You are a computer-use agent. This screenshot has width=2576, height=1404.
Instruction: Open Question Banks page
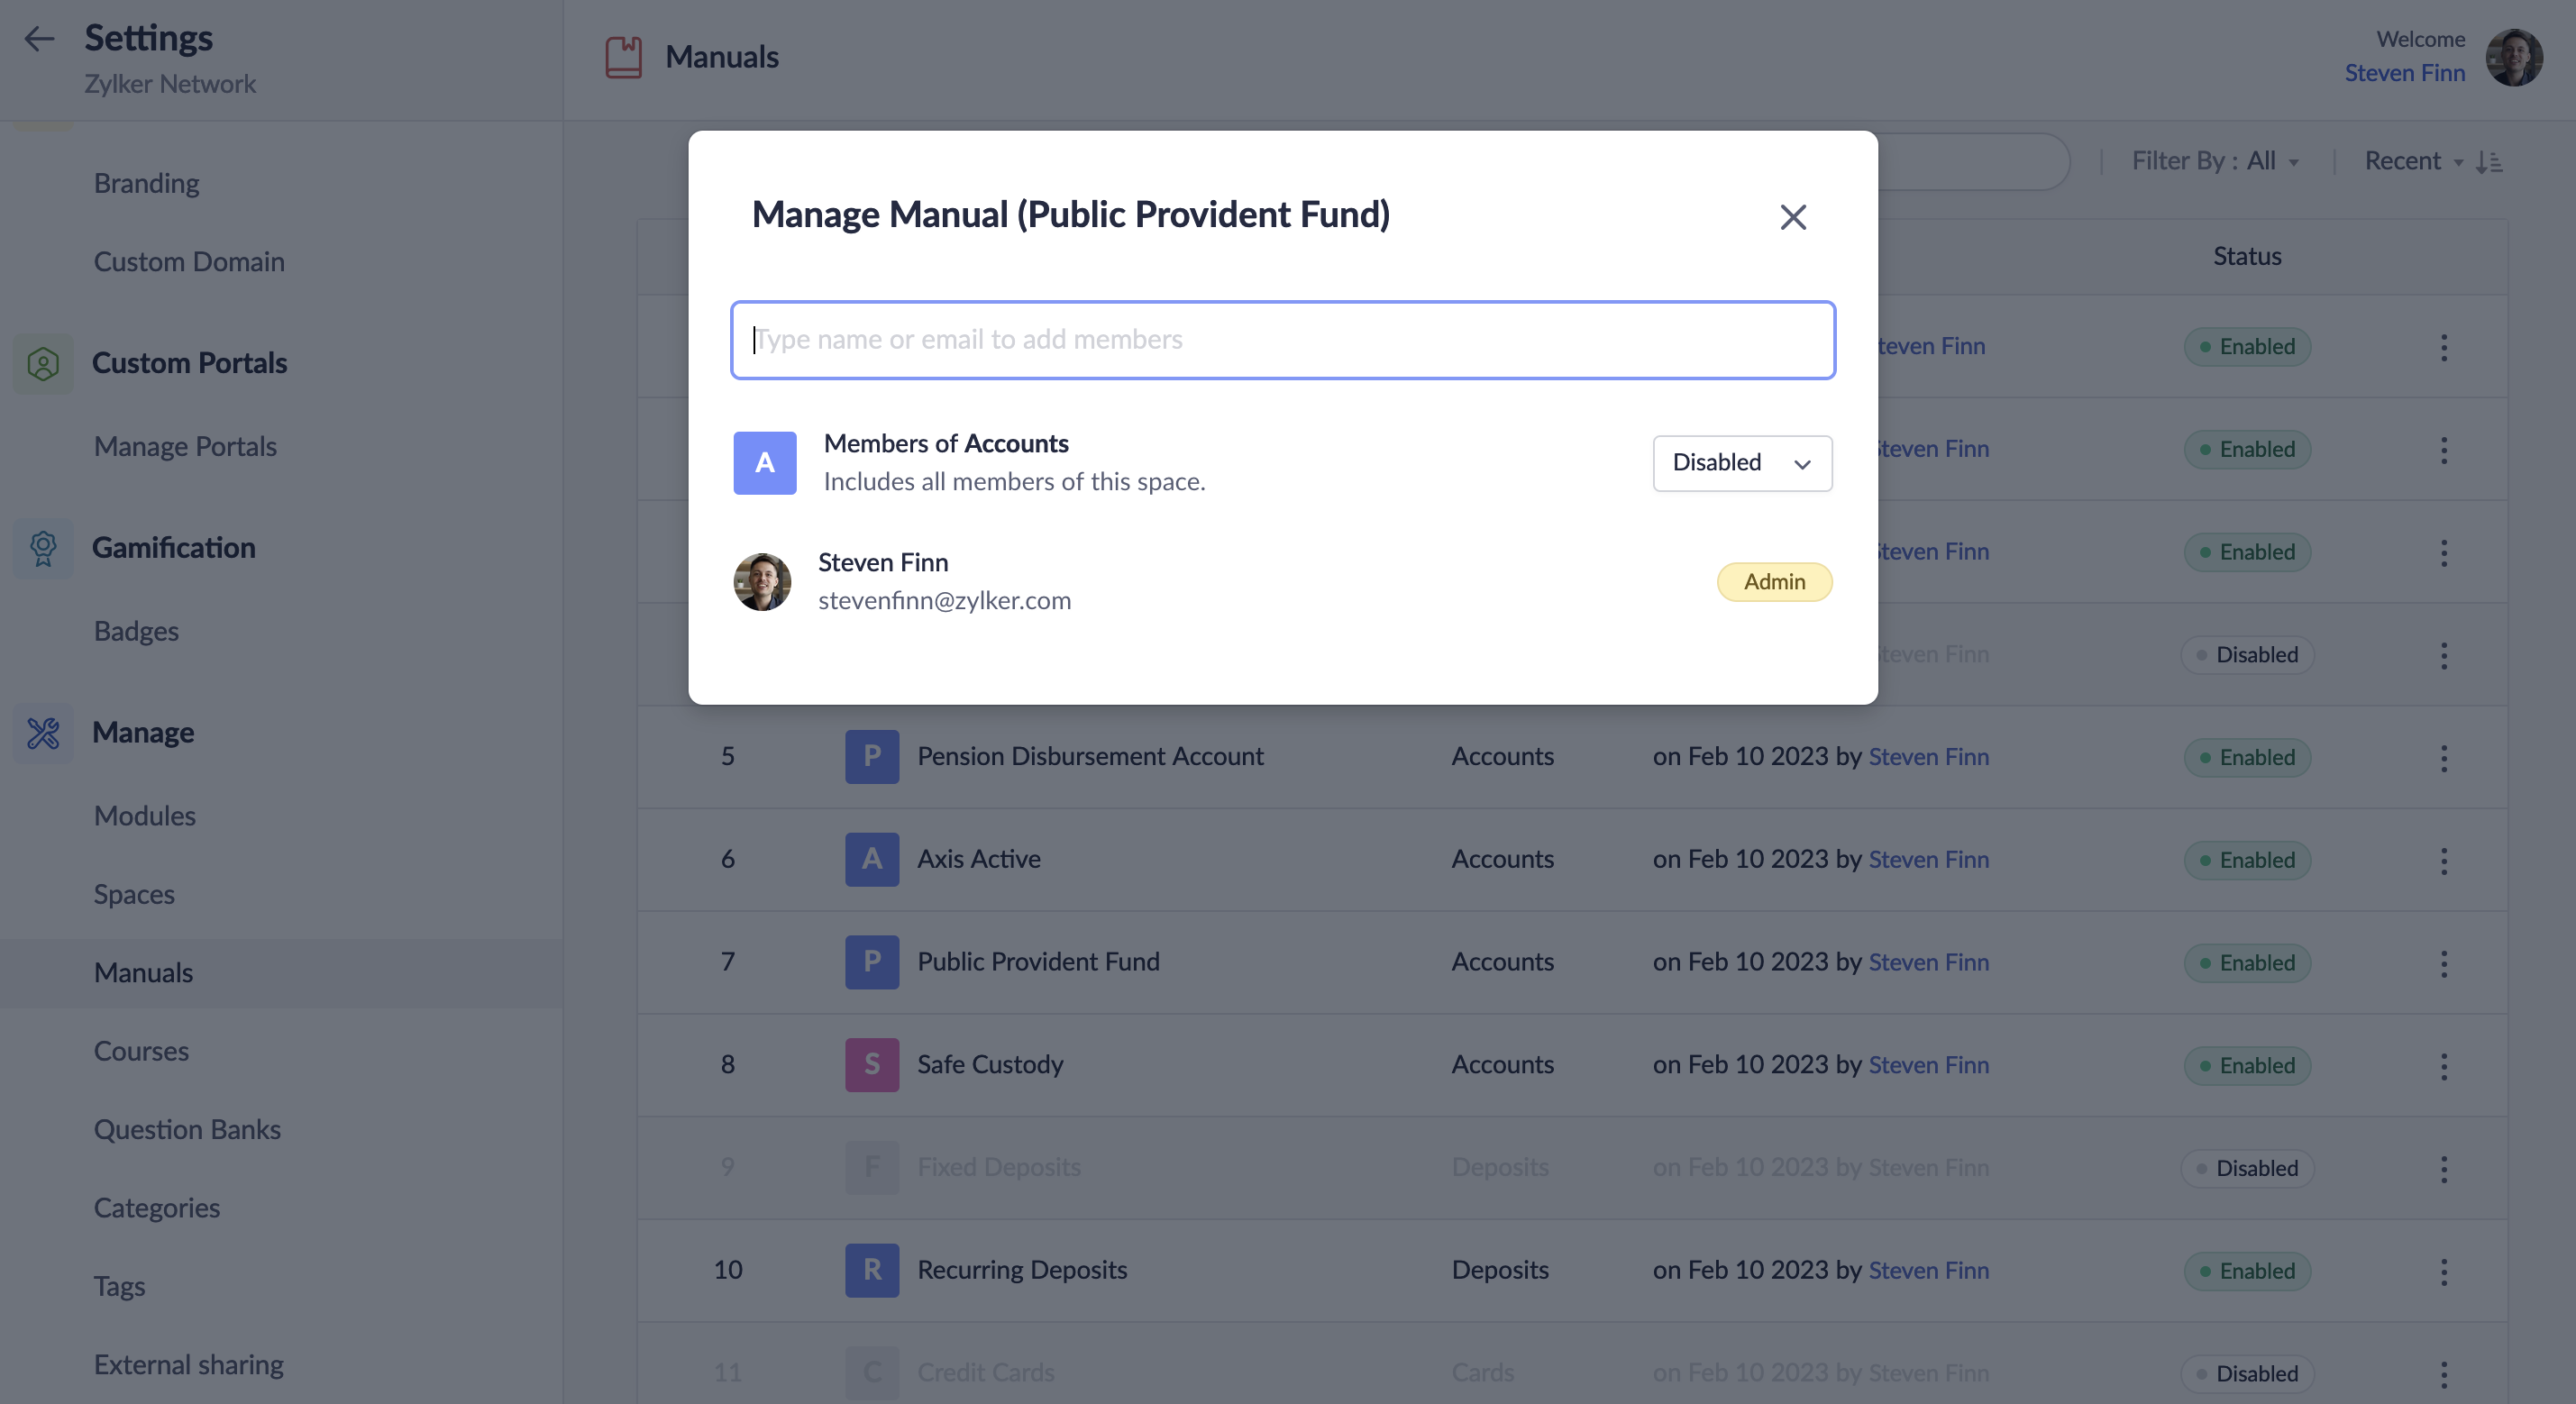[187, 1130]
